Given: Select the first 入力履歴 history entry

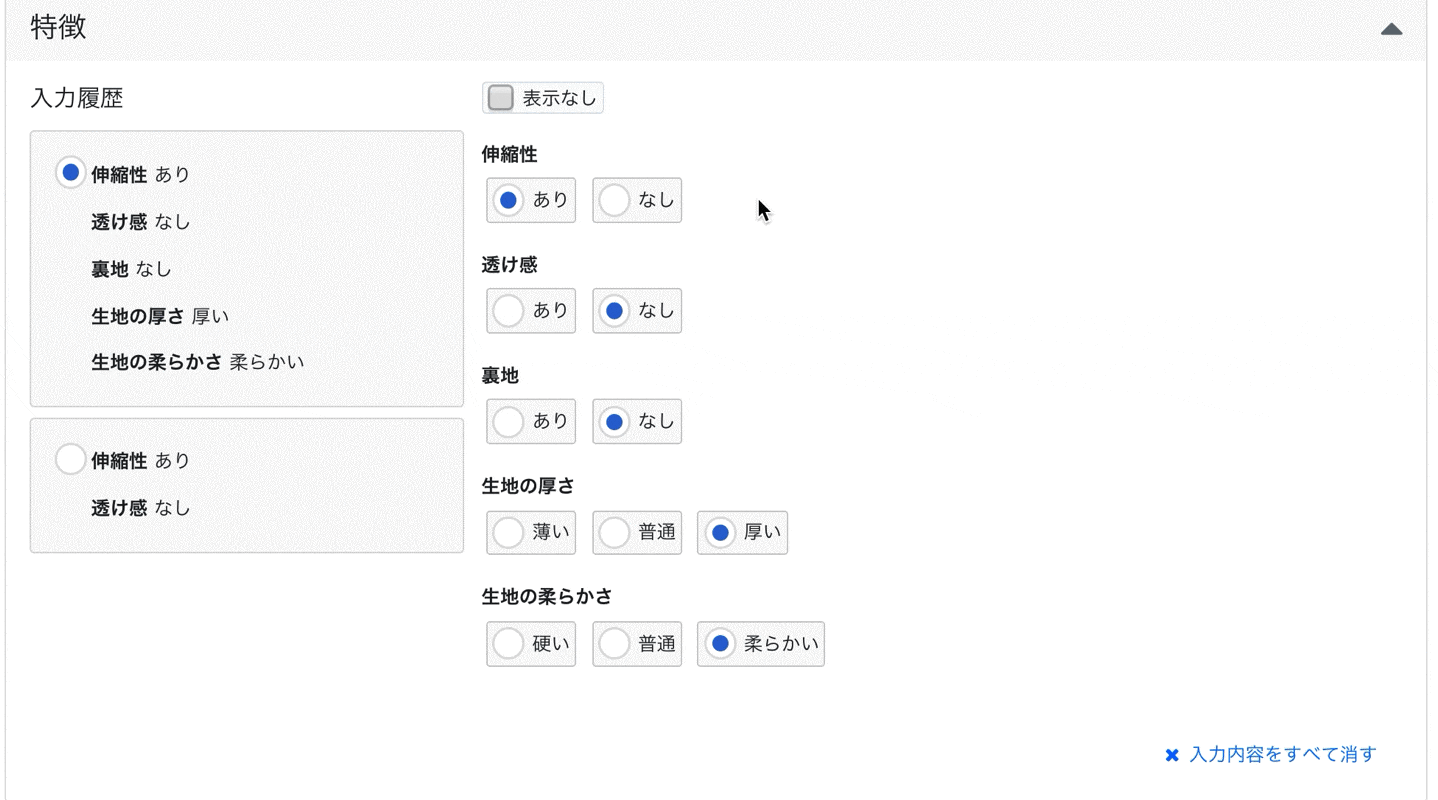Looking at the screenshot, I should (x=70, y=172).
